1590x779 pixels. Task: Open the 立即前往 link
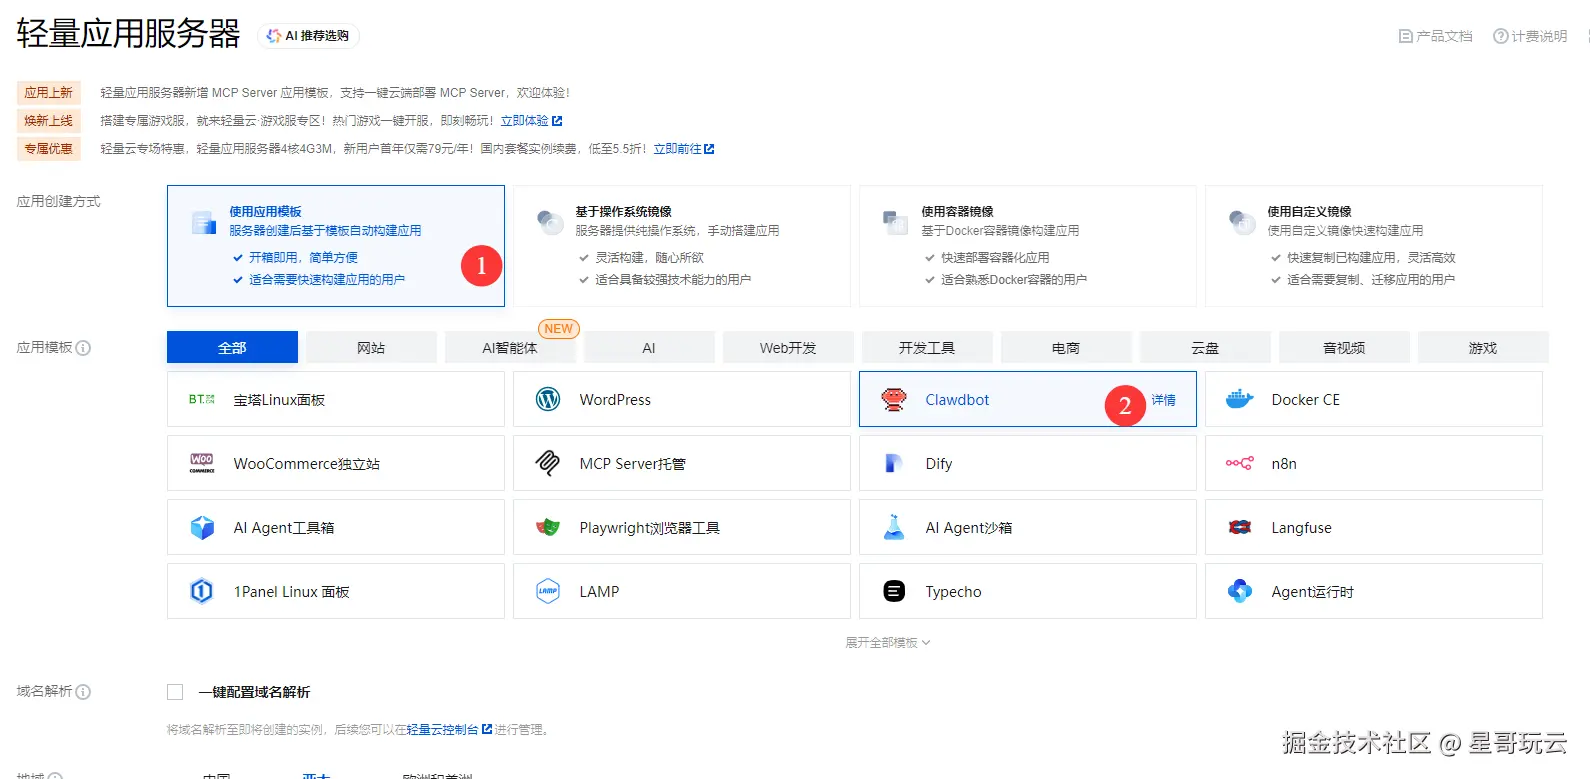[x=684, y=149]
